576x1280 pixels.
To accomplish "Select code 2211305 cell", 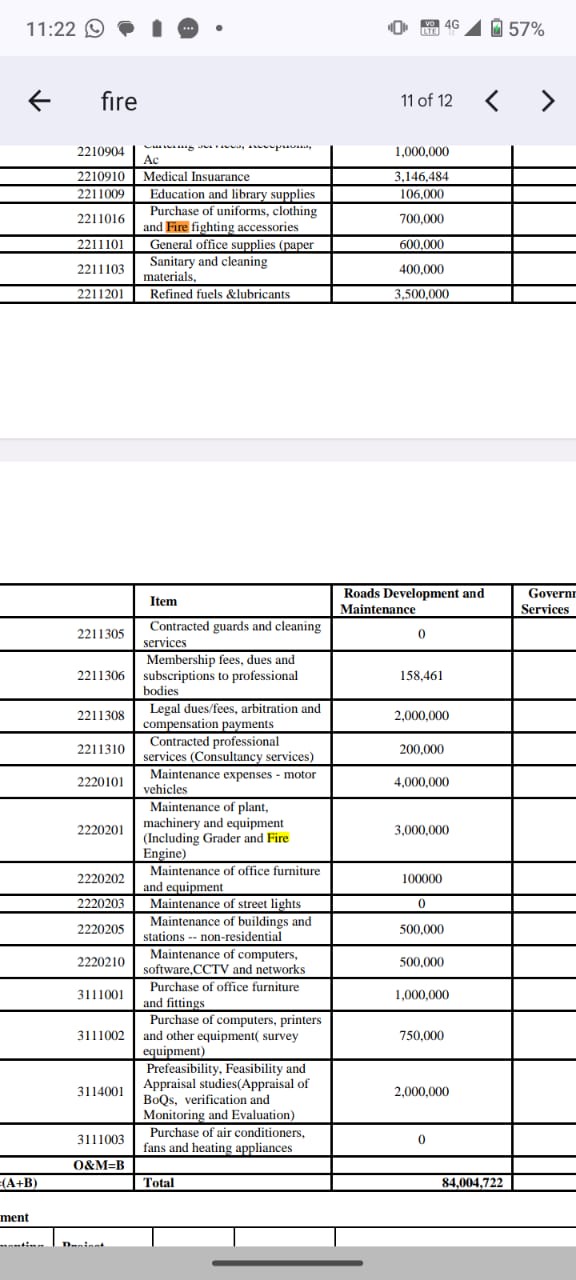I will click(x=100, y=634).
